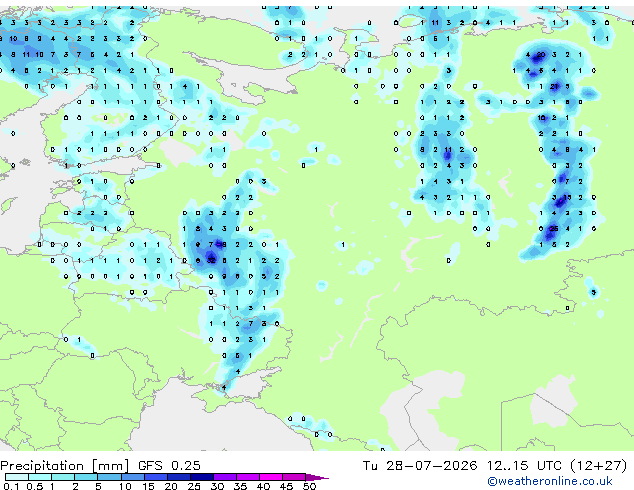Click the '20' precipitation value on the map
Image resolution: width=634 pixels, height=490 pixels.
pos(541,55)
